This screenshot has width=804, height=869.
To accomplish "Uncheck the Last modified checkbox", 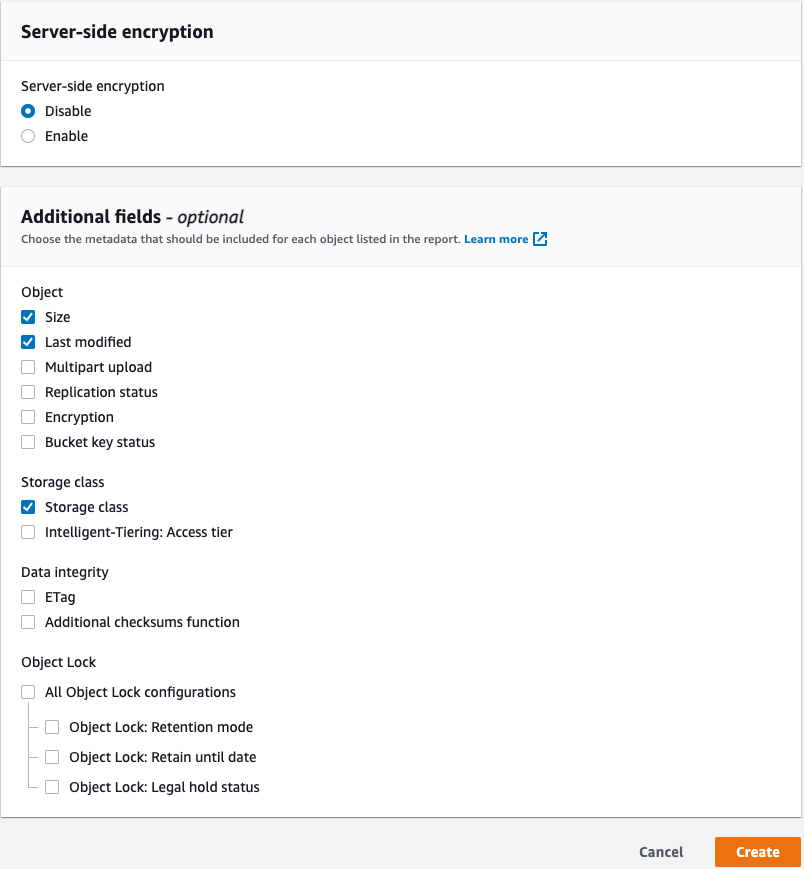I will [27, 342].
